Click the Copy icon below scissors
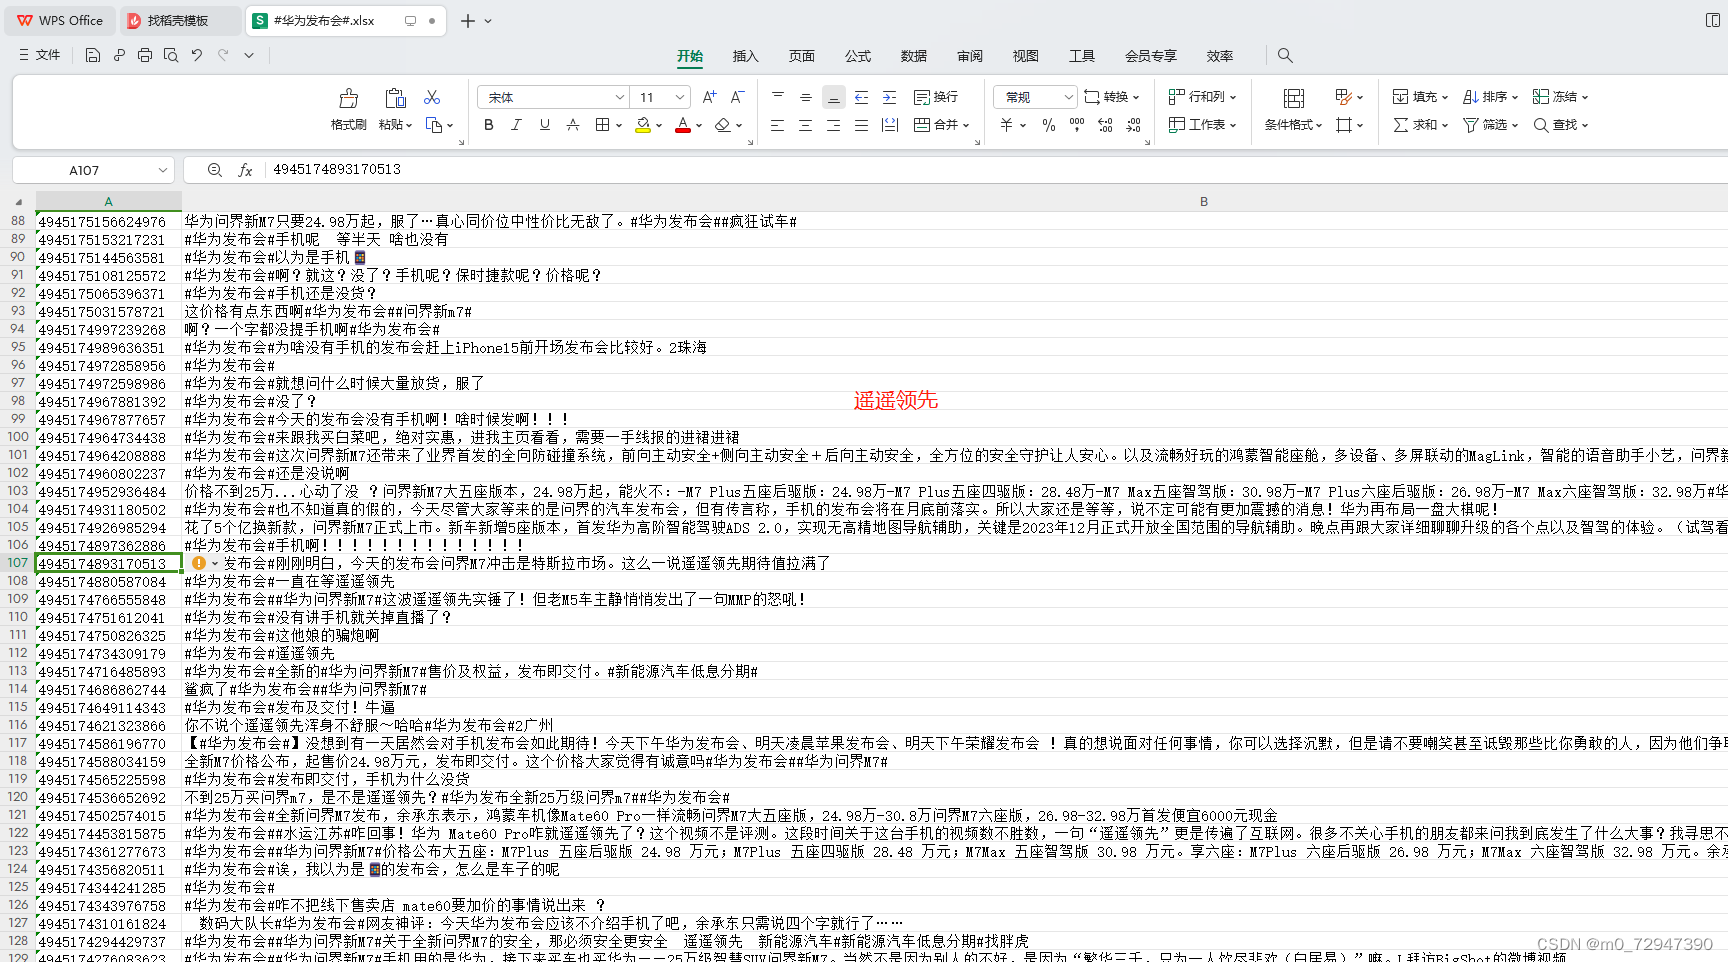This screenshot has height=962, width=1728. pos(433,125)
